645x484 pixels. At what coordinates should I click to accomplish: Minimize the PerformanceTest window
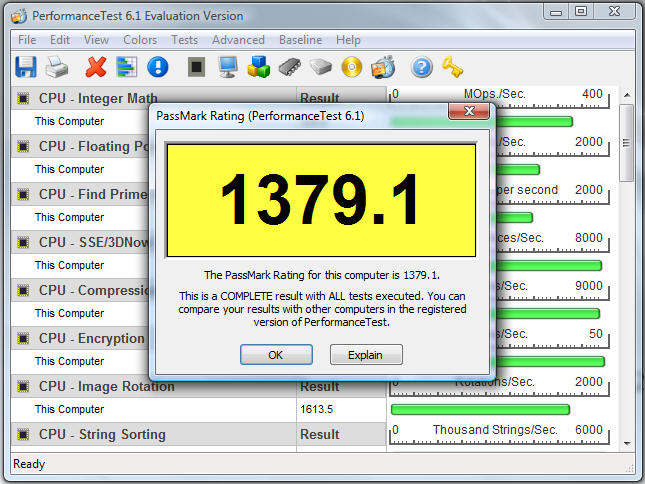[x=556, y=12]
